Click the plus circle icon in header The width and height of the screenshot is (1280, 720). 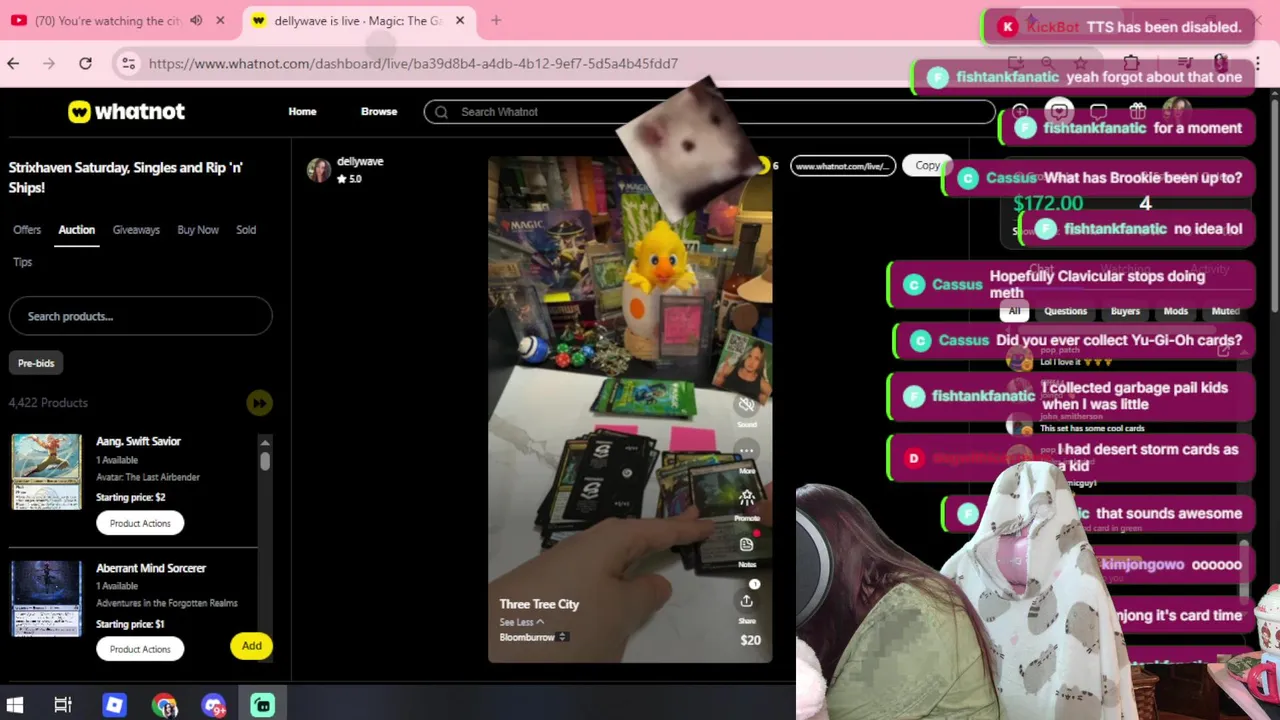1020,112
